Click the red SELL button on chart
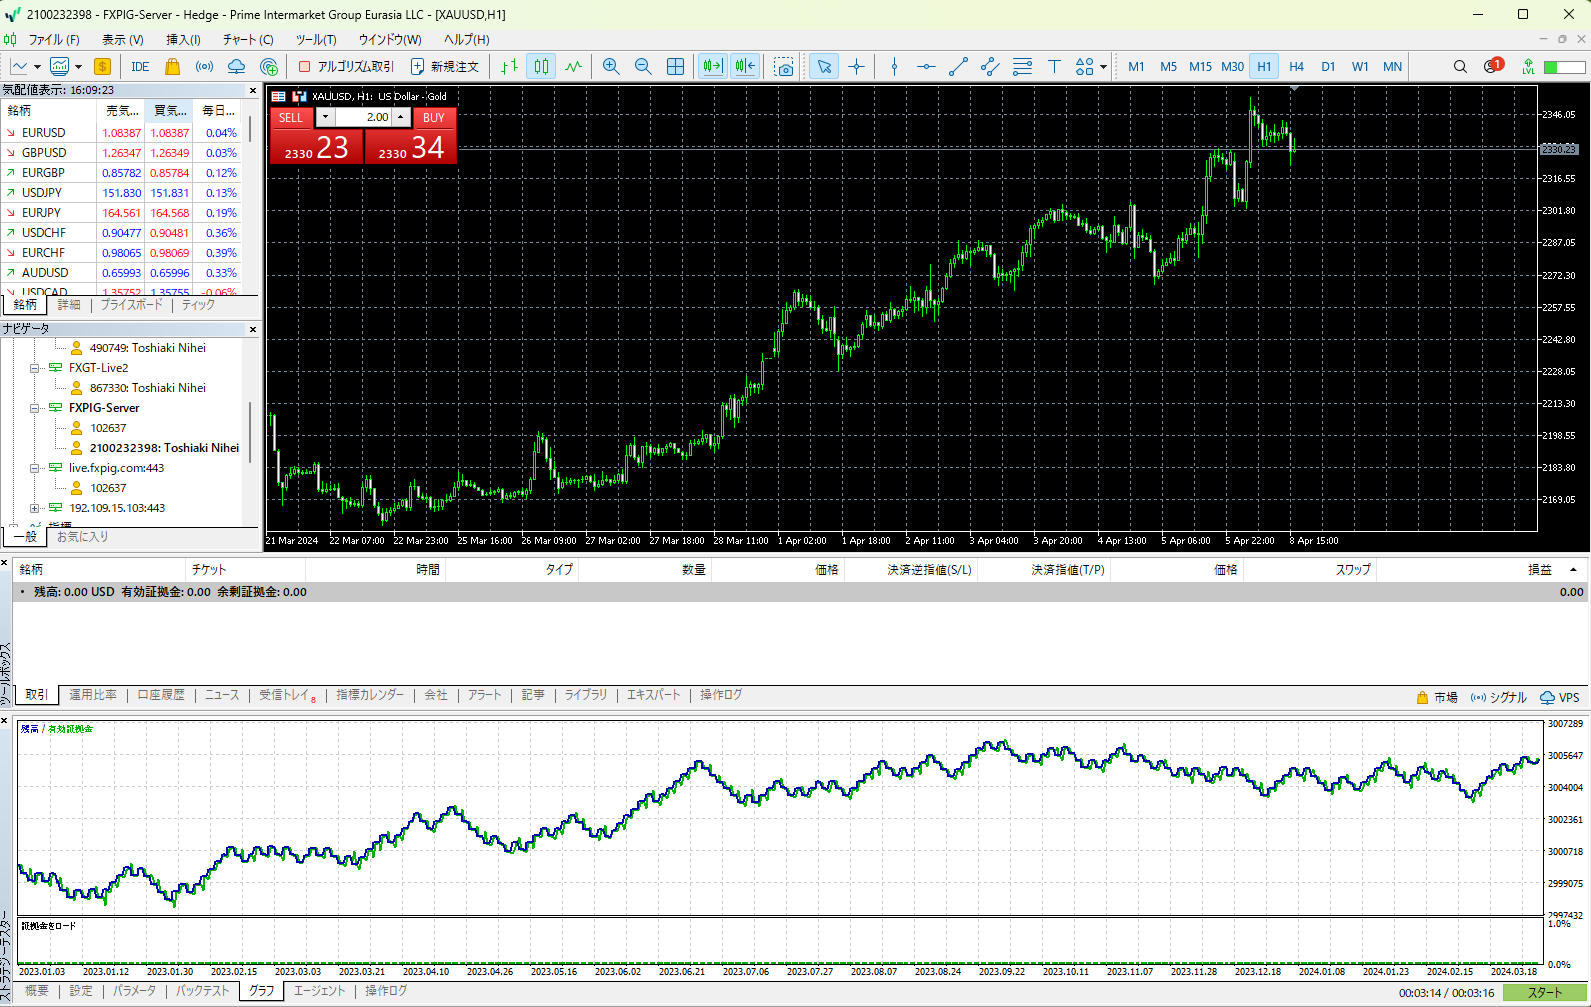This screenshot has height=1007, width=1591. pyautogui.click(x=291, y=118)
